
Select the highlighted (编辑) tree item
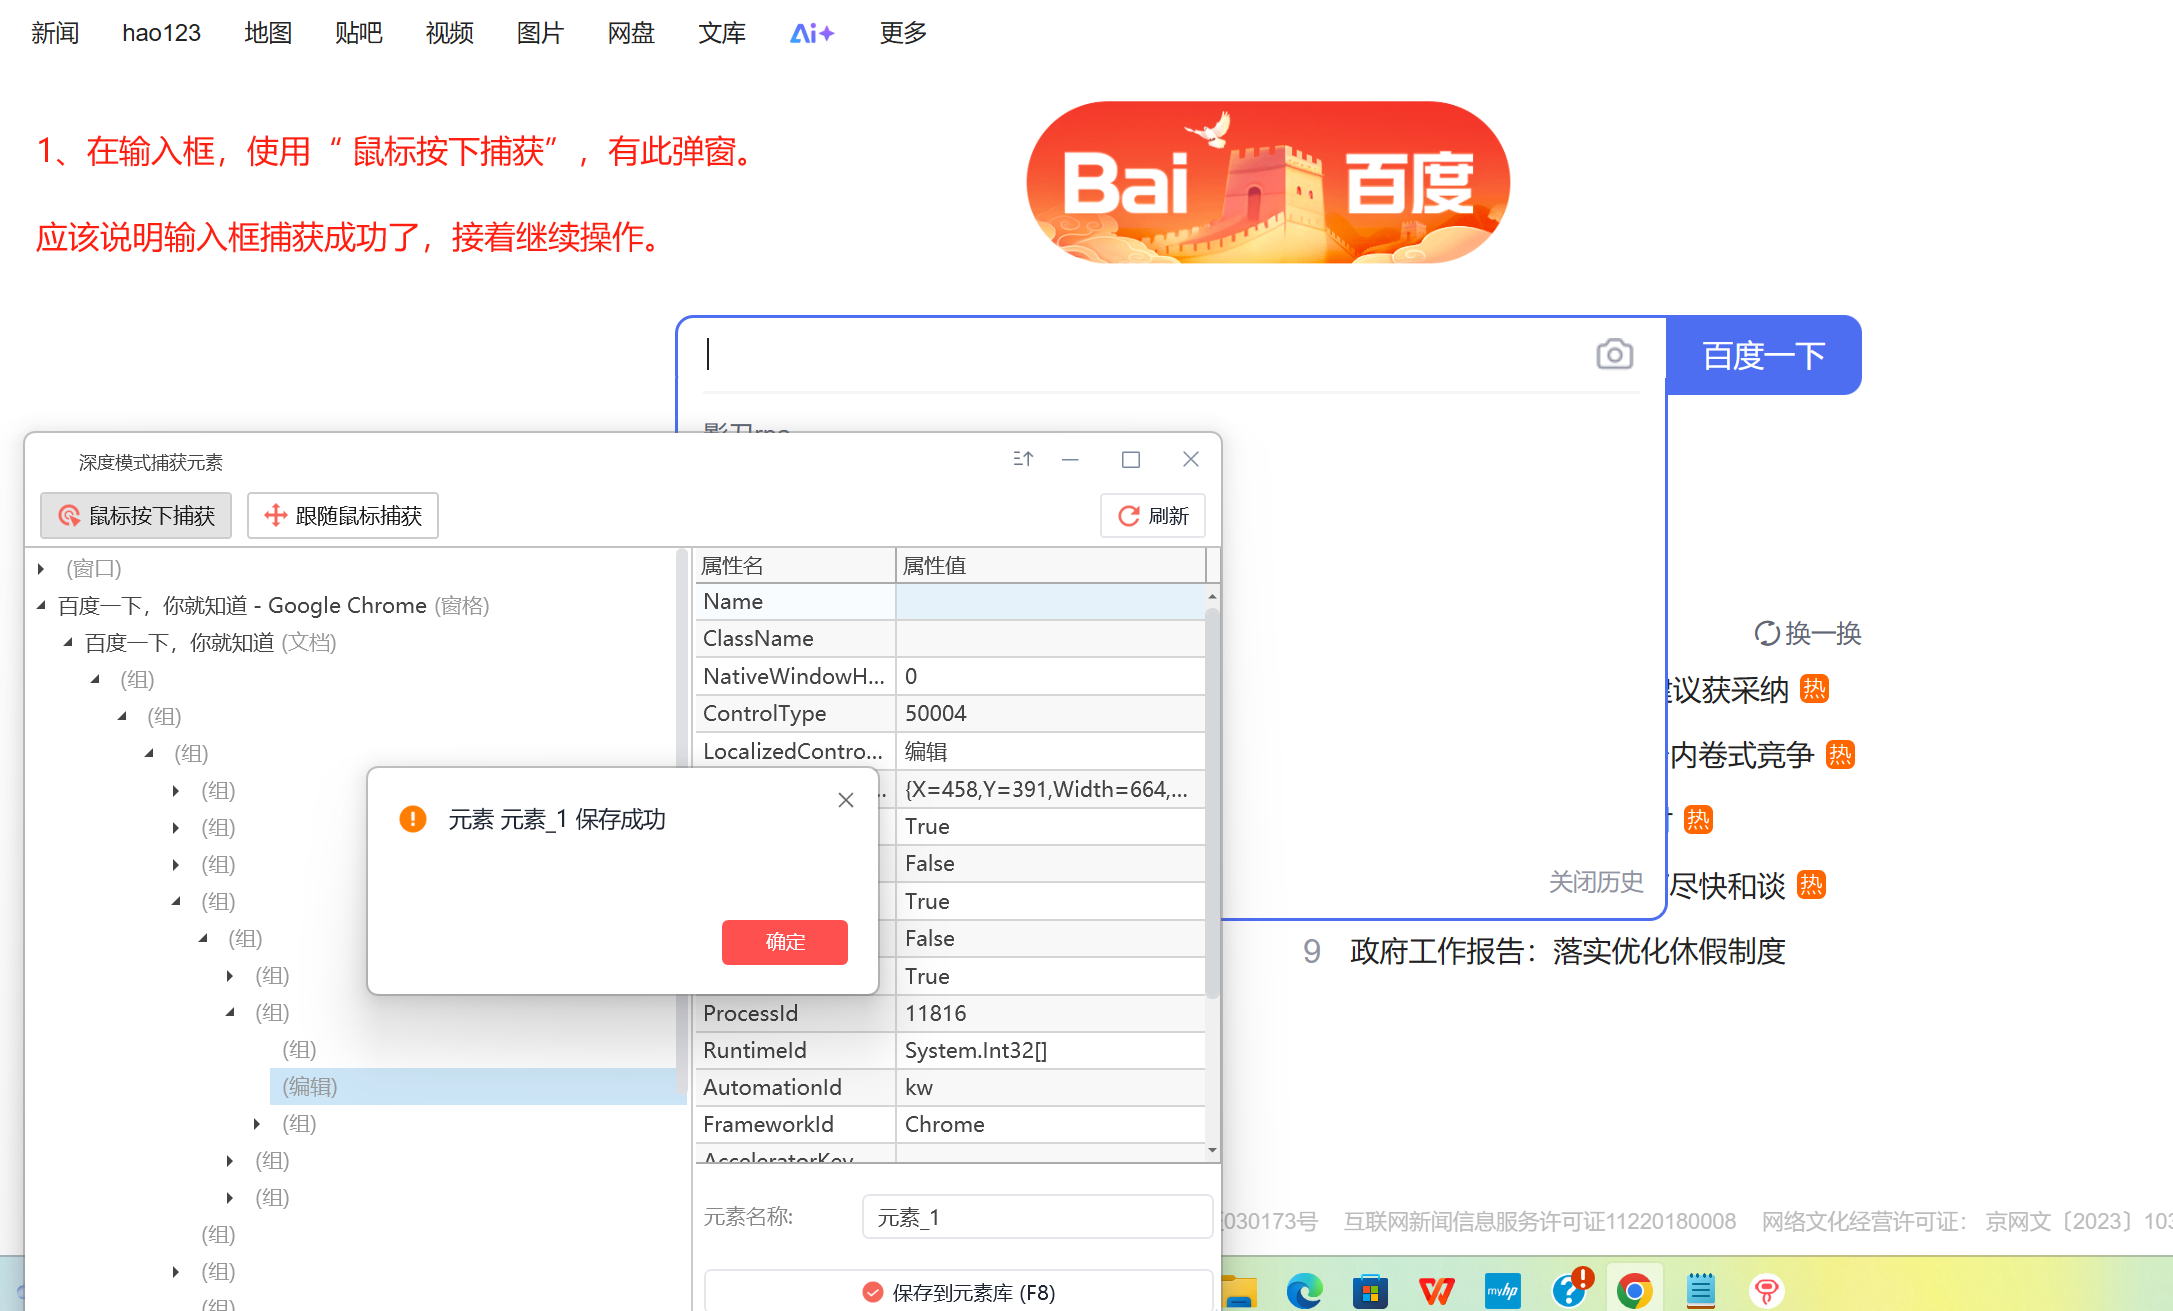[x=310, y=1086]
